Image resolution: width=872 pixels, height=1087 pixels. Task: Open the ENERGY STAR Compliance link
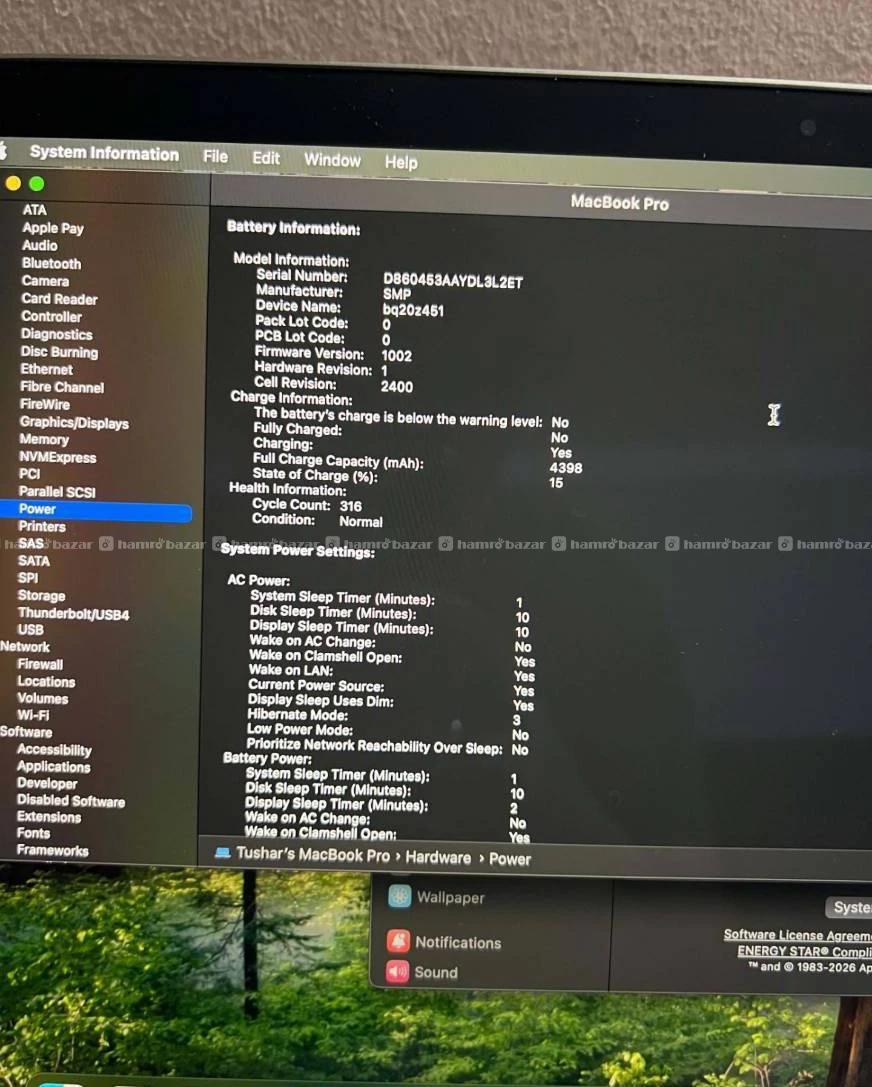(804, 952)
